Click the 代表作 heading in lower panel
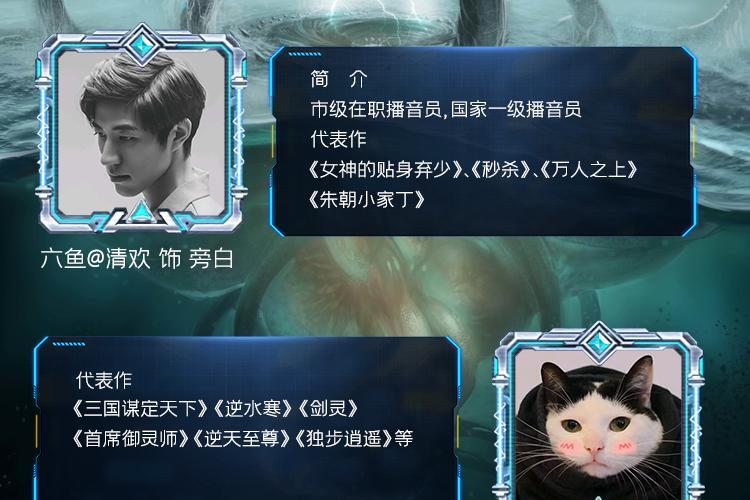The image size is (750, 500). click(x=104, y=380)
